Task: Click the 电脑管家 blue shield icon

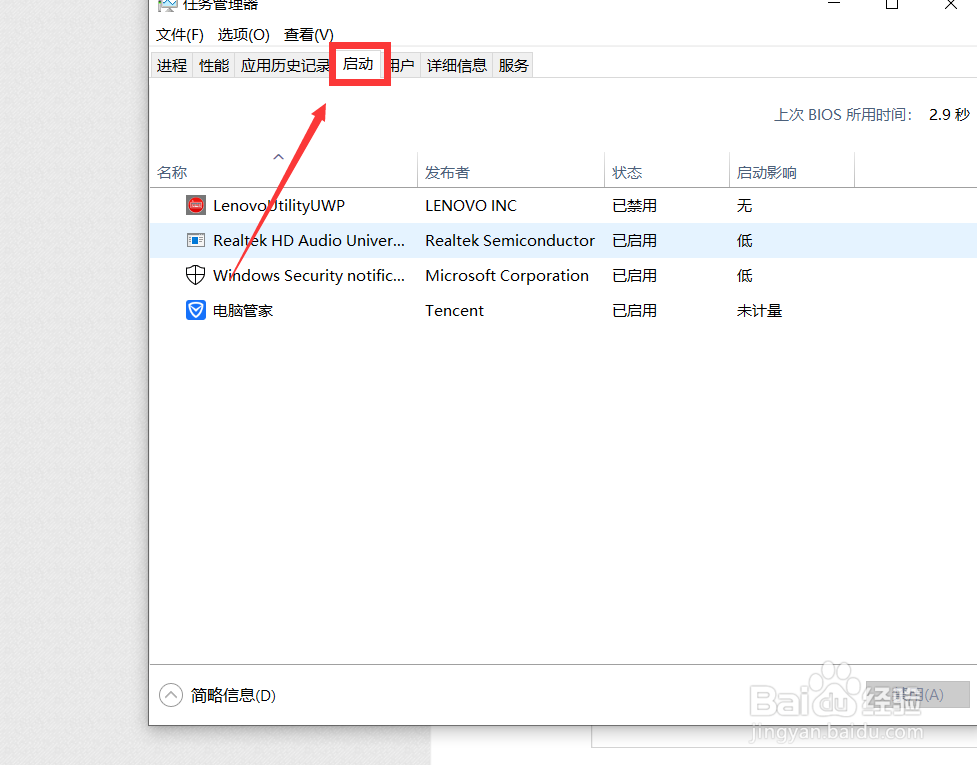Action: 196,310
